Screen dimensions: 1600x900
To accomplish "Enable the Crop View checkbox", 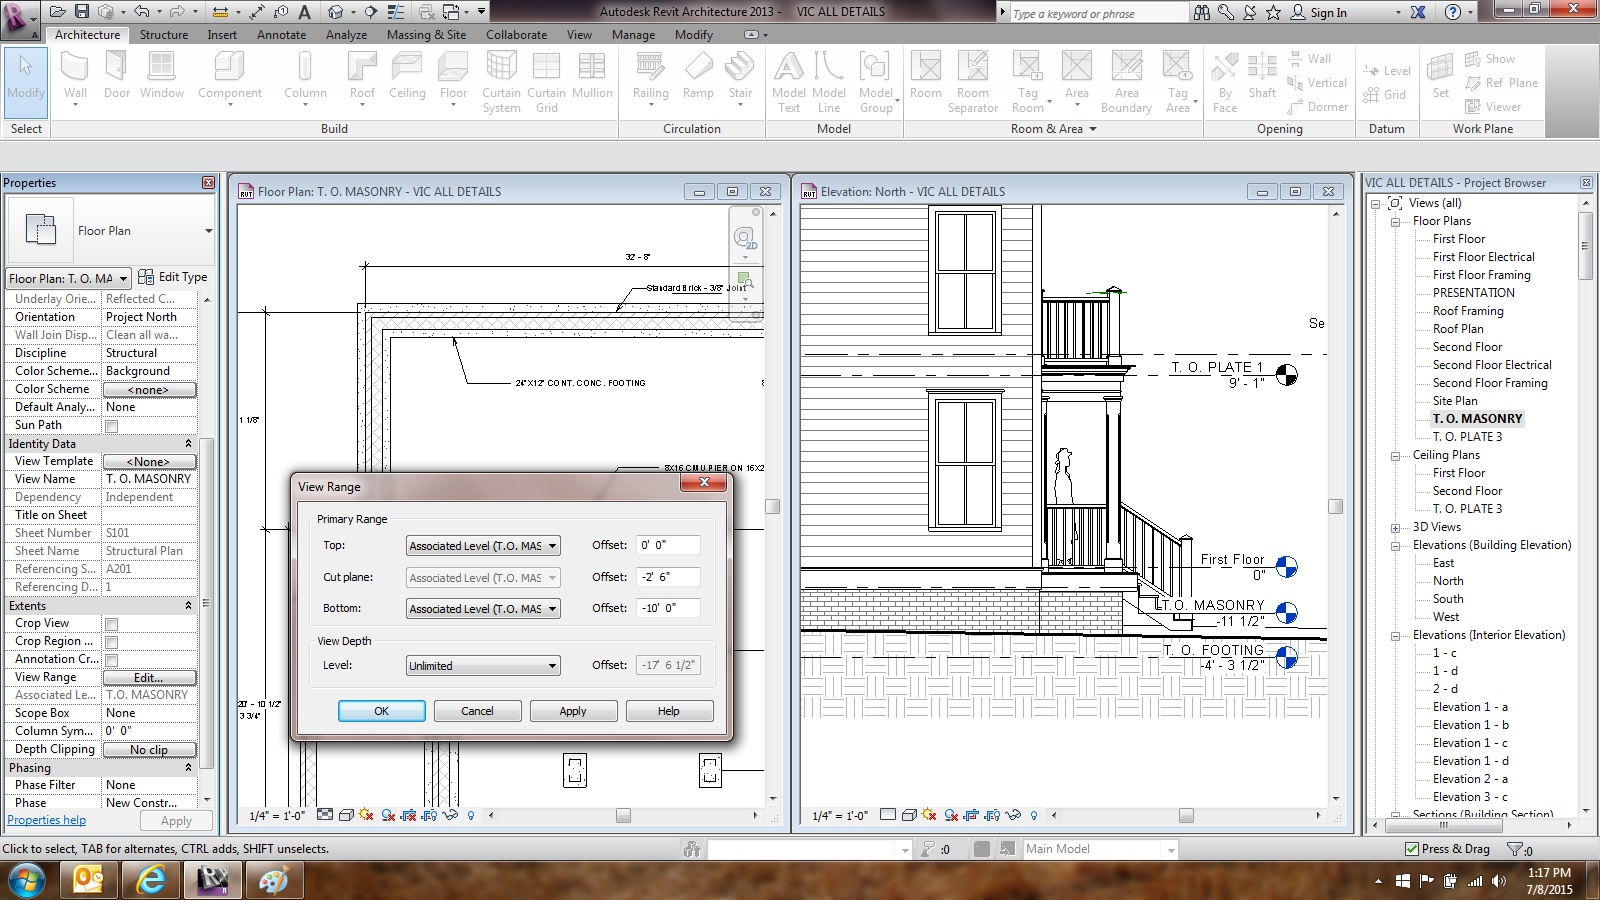I will (x=112, y=624).
